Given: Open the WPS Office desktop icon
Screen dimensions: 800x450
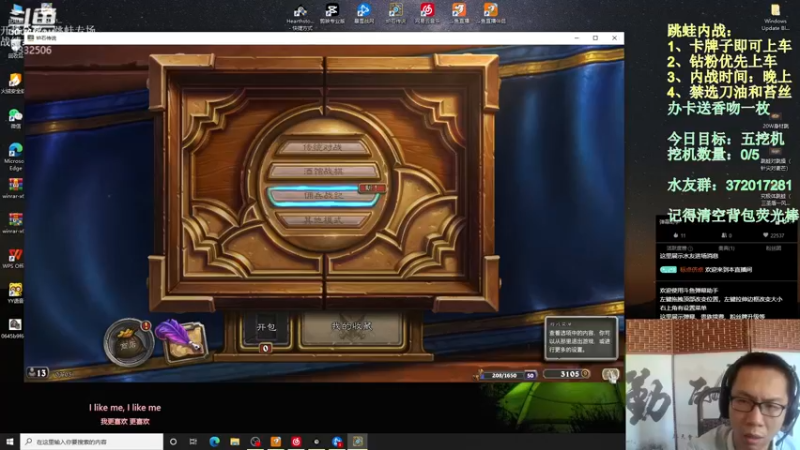Looking at the screenshot, I should coord(14,258).
